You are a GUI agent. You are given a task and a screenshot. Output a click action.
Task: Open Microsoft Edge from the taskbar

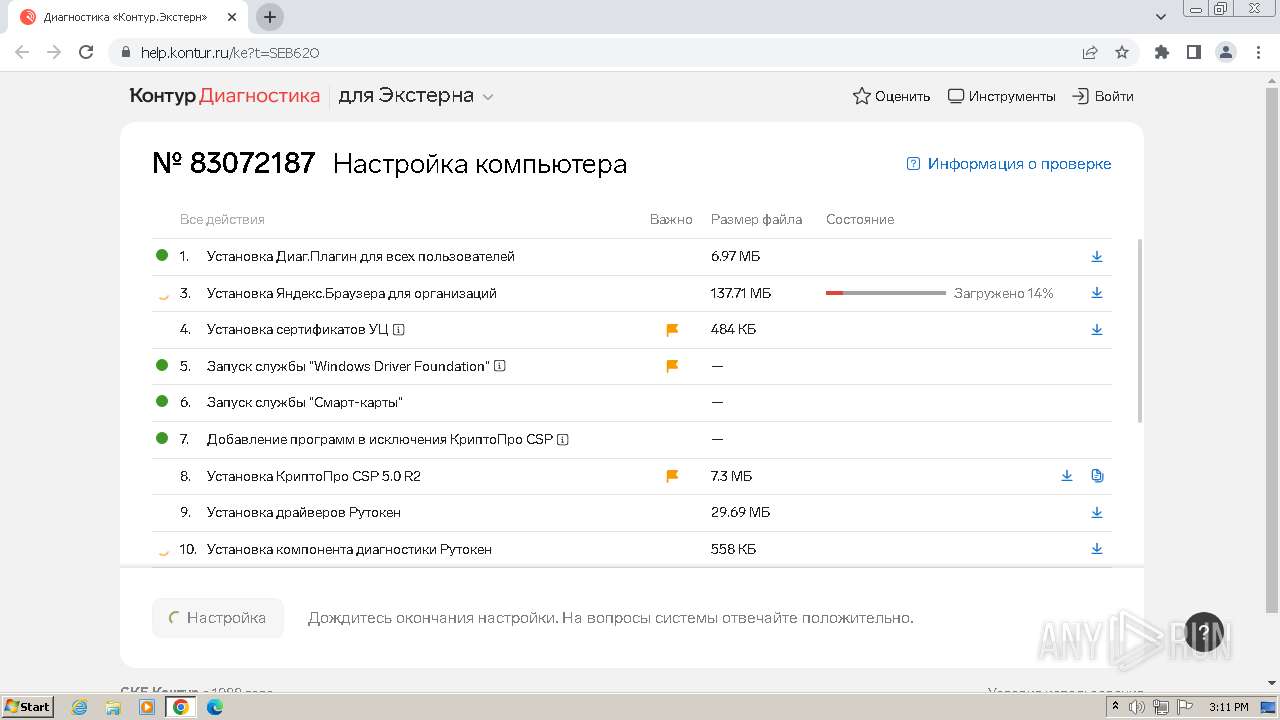[x=215, y=707]
